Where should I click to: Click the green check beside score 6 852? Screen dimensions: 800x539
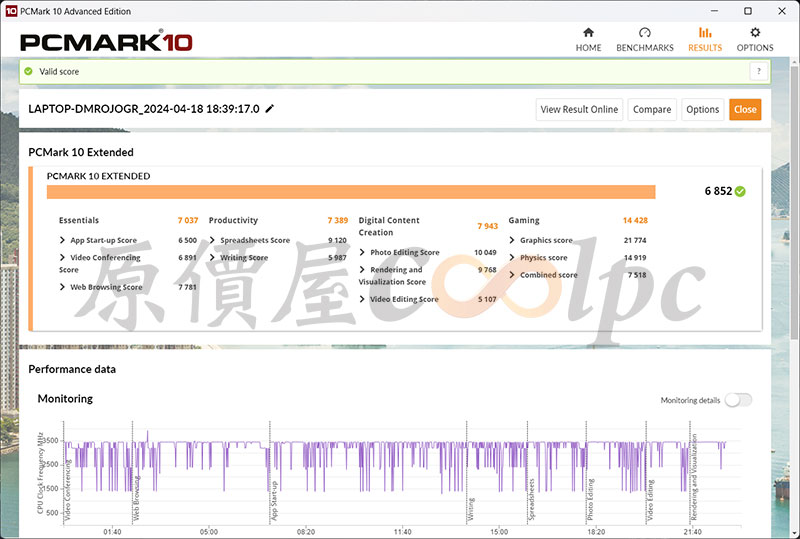tap(740, 191)
